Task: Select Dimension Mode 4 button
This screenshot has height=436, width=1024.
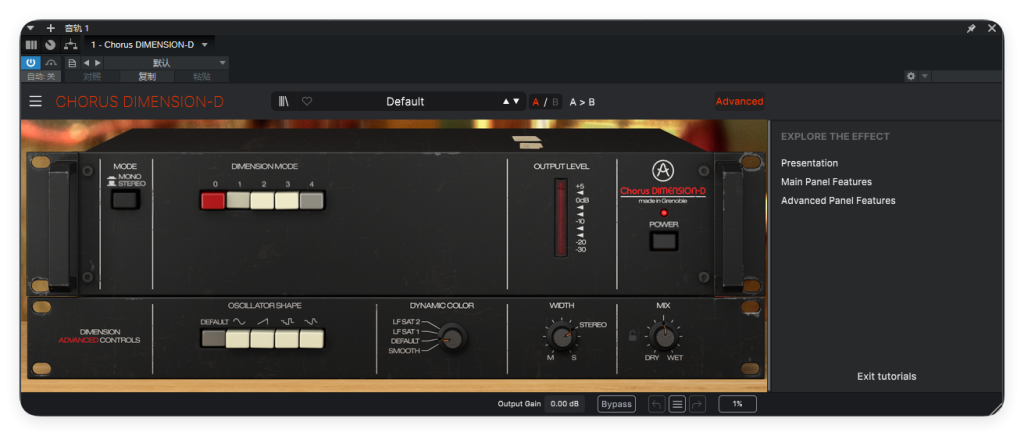Action: pyautogui.click(x=312, y=200)
